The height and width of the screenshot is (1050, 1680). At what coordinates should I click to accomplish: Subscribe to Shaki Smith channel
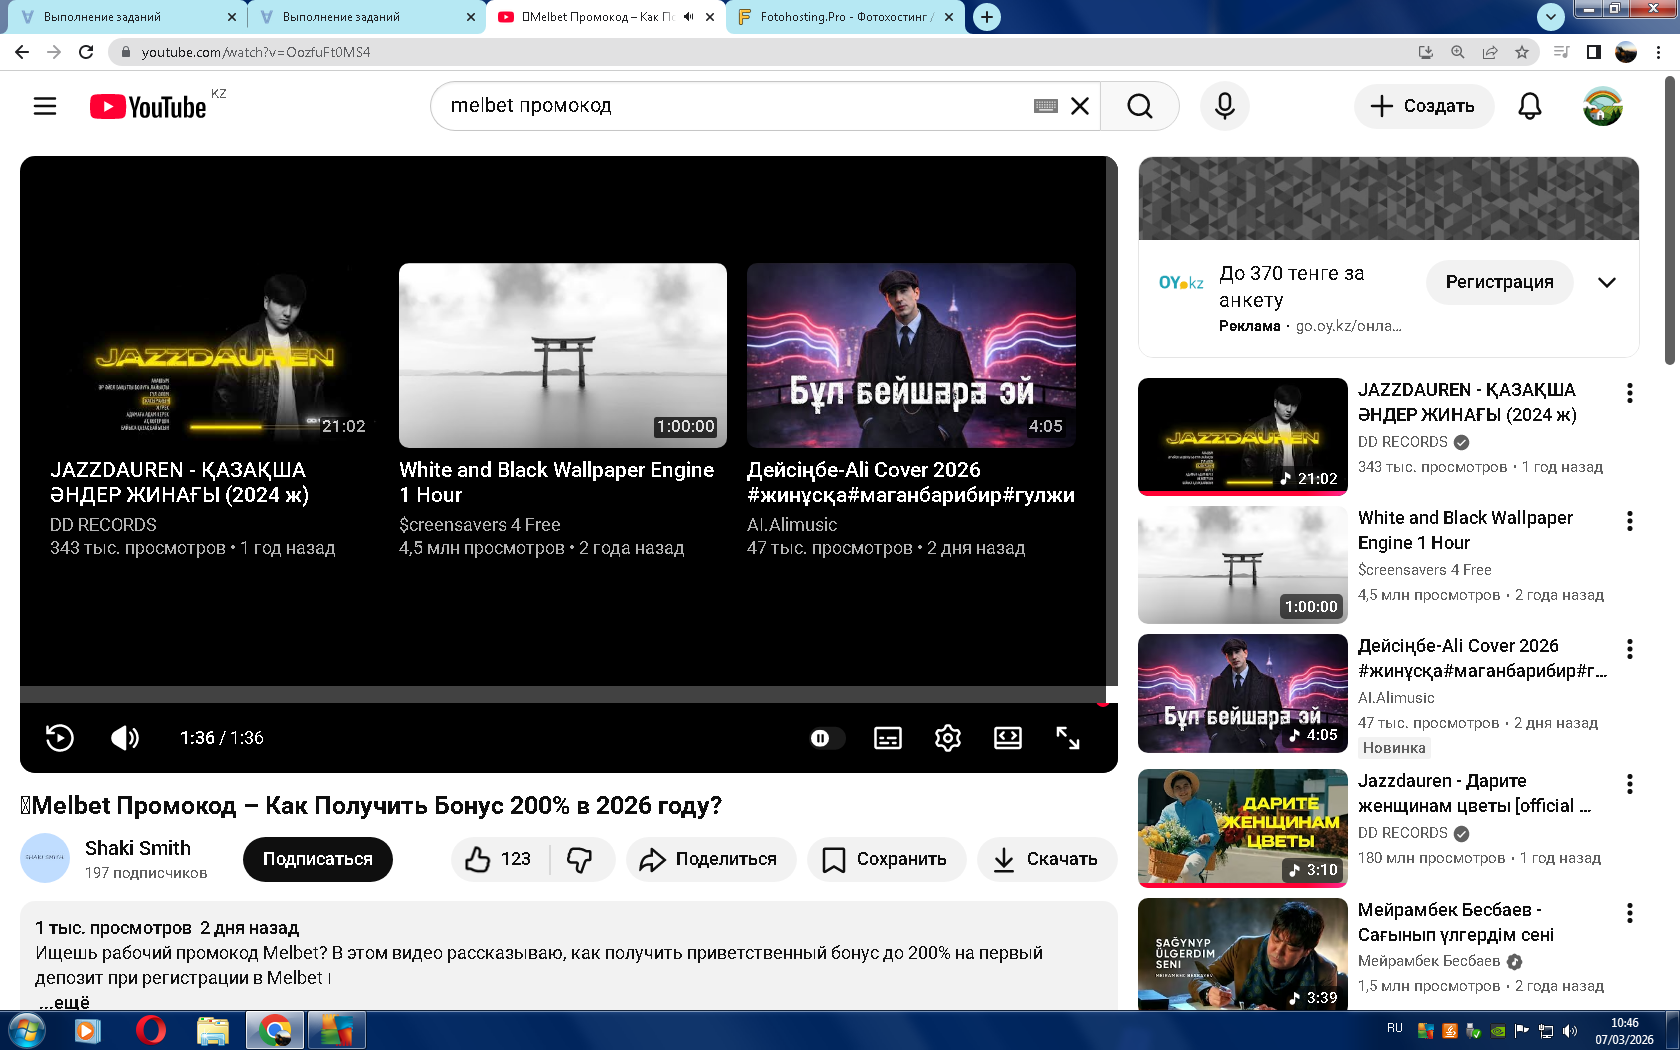click(317, 859)
